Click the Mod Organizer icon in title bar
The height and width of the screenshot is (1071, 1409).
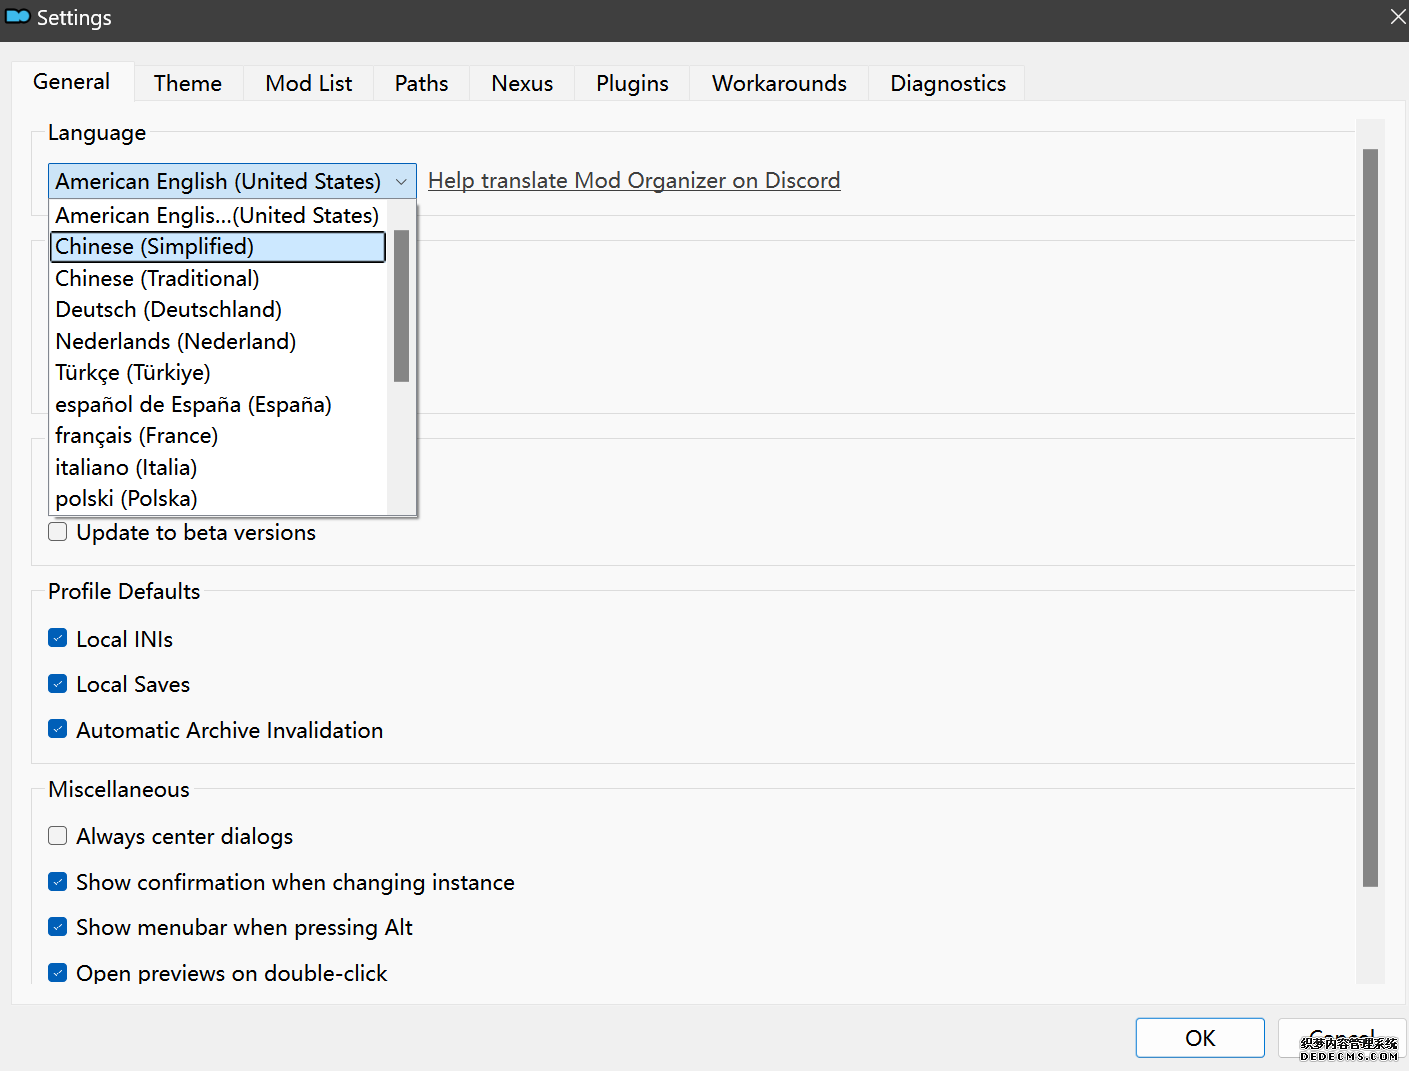pyautogui.click(x=18, y=17)
